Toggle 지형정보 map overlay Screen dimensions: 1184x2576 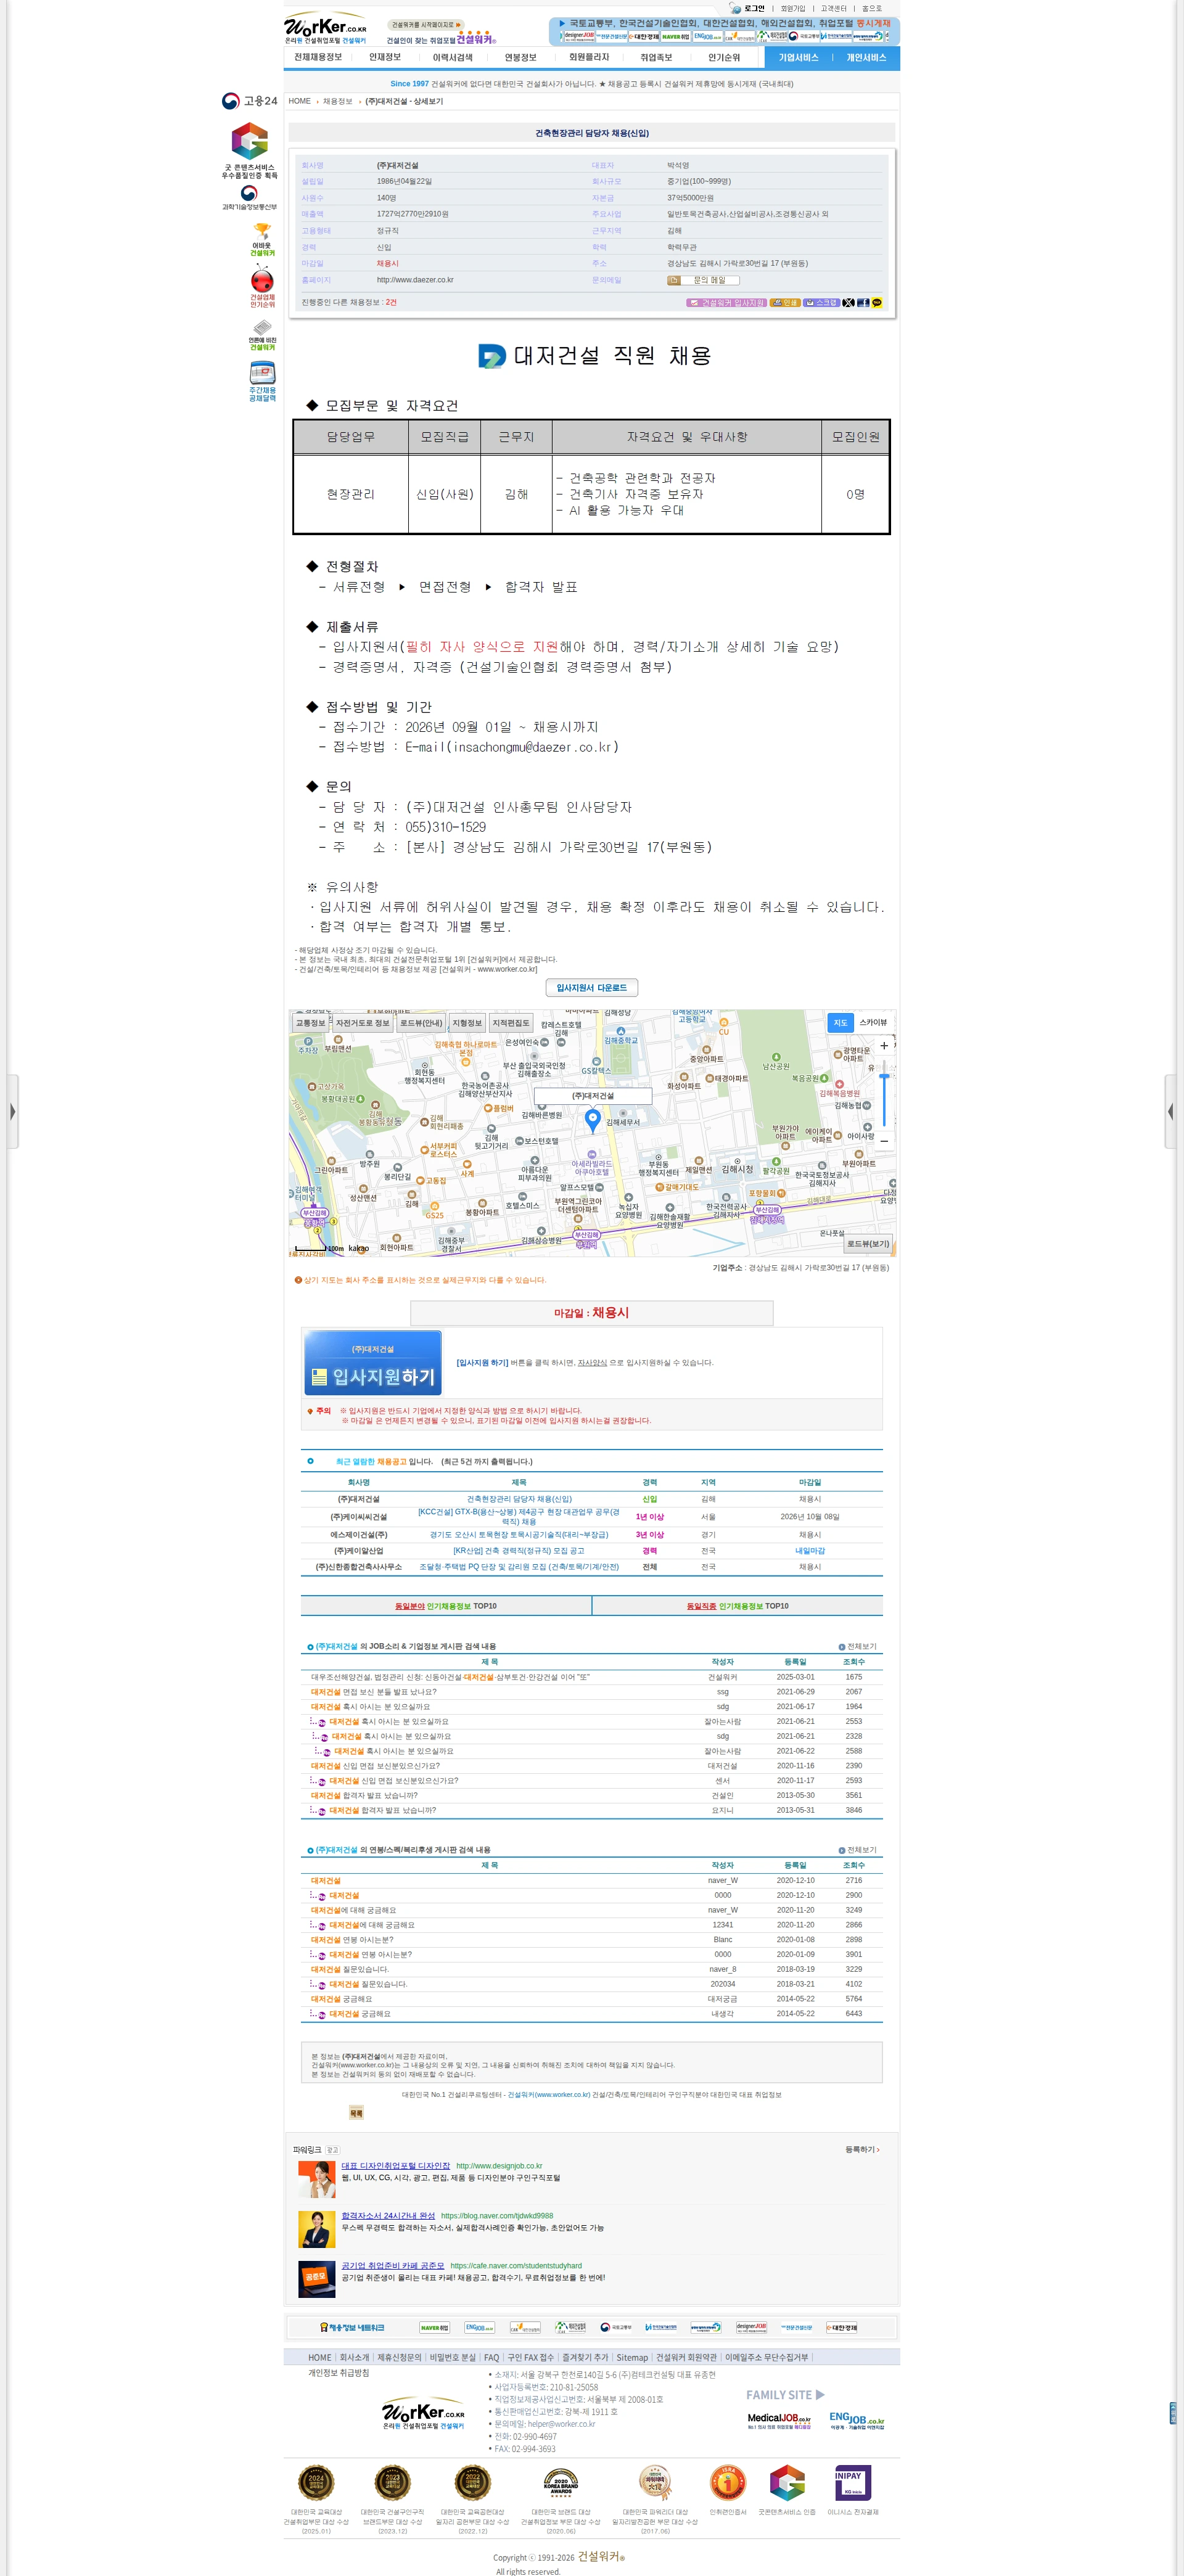coord(467,1023)
